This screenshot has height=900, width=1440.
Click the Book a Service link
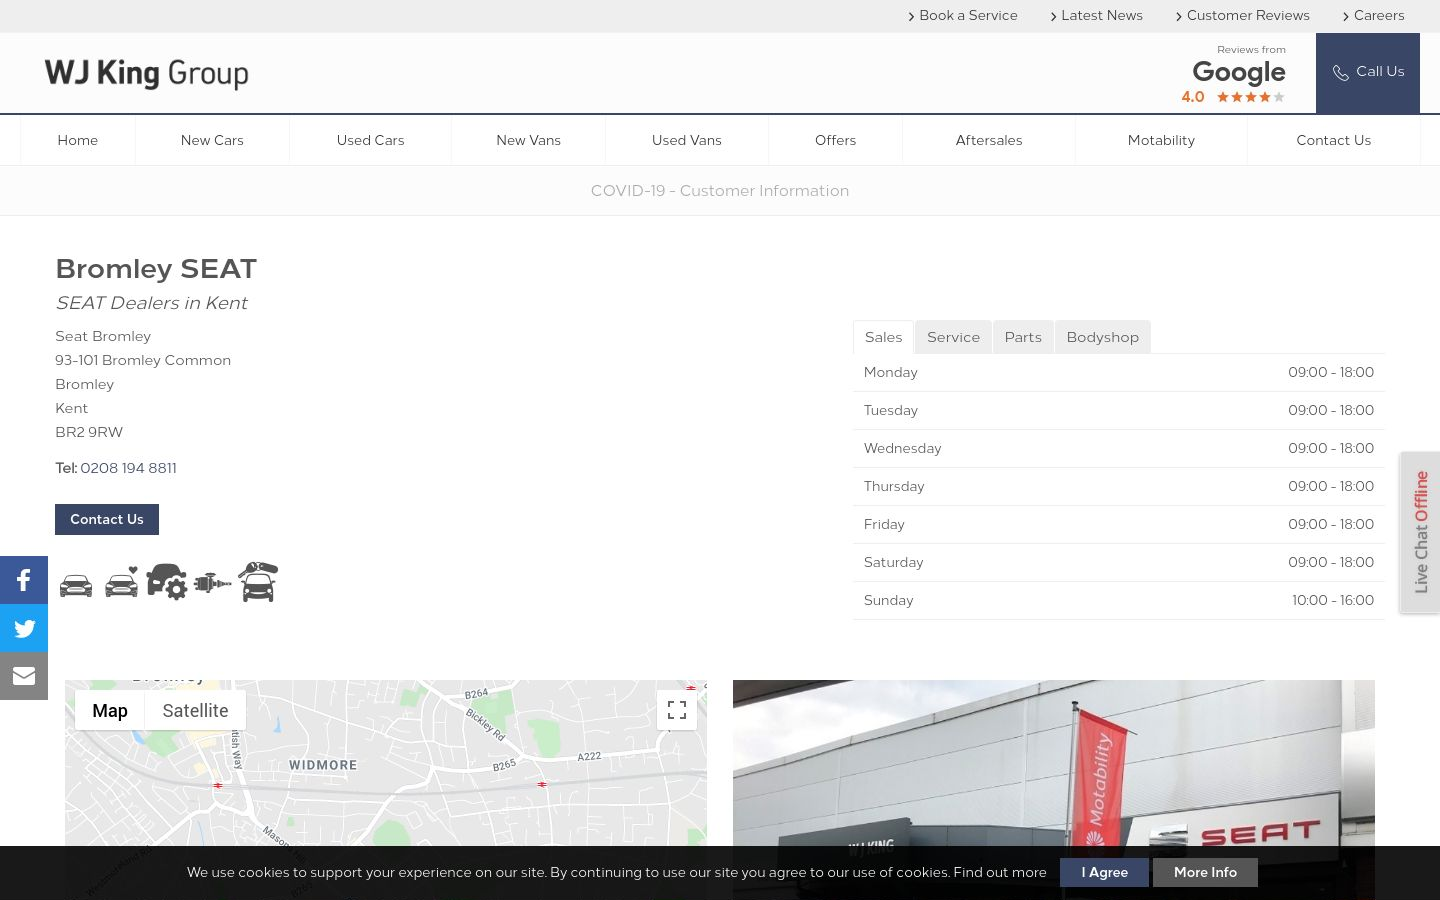tap(963, 15)
